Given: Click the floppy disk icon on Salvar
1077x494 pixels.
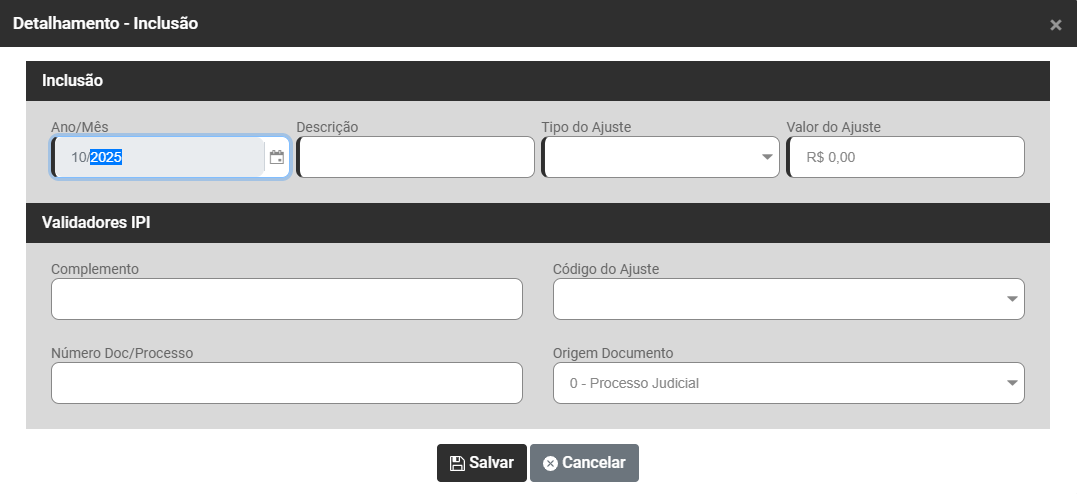Looking at the screenshot, I should pos(457,463).
